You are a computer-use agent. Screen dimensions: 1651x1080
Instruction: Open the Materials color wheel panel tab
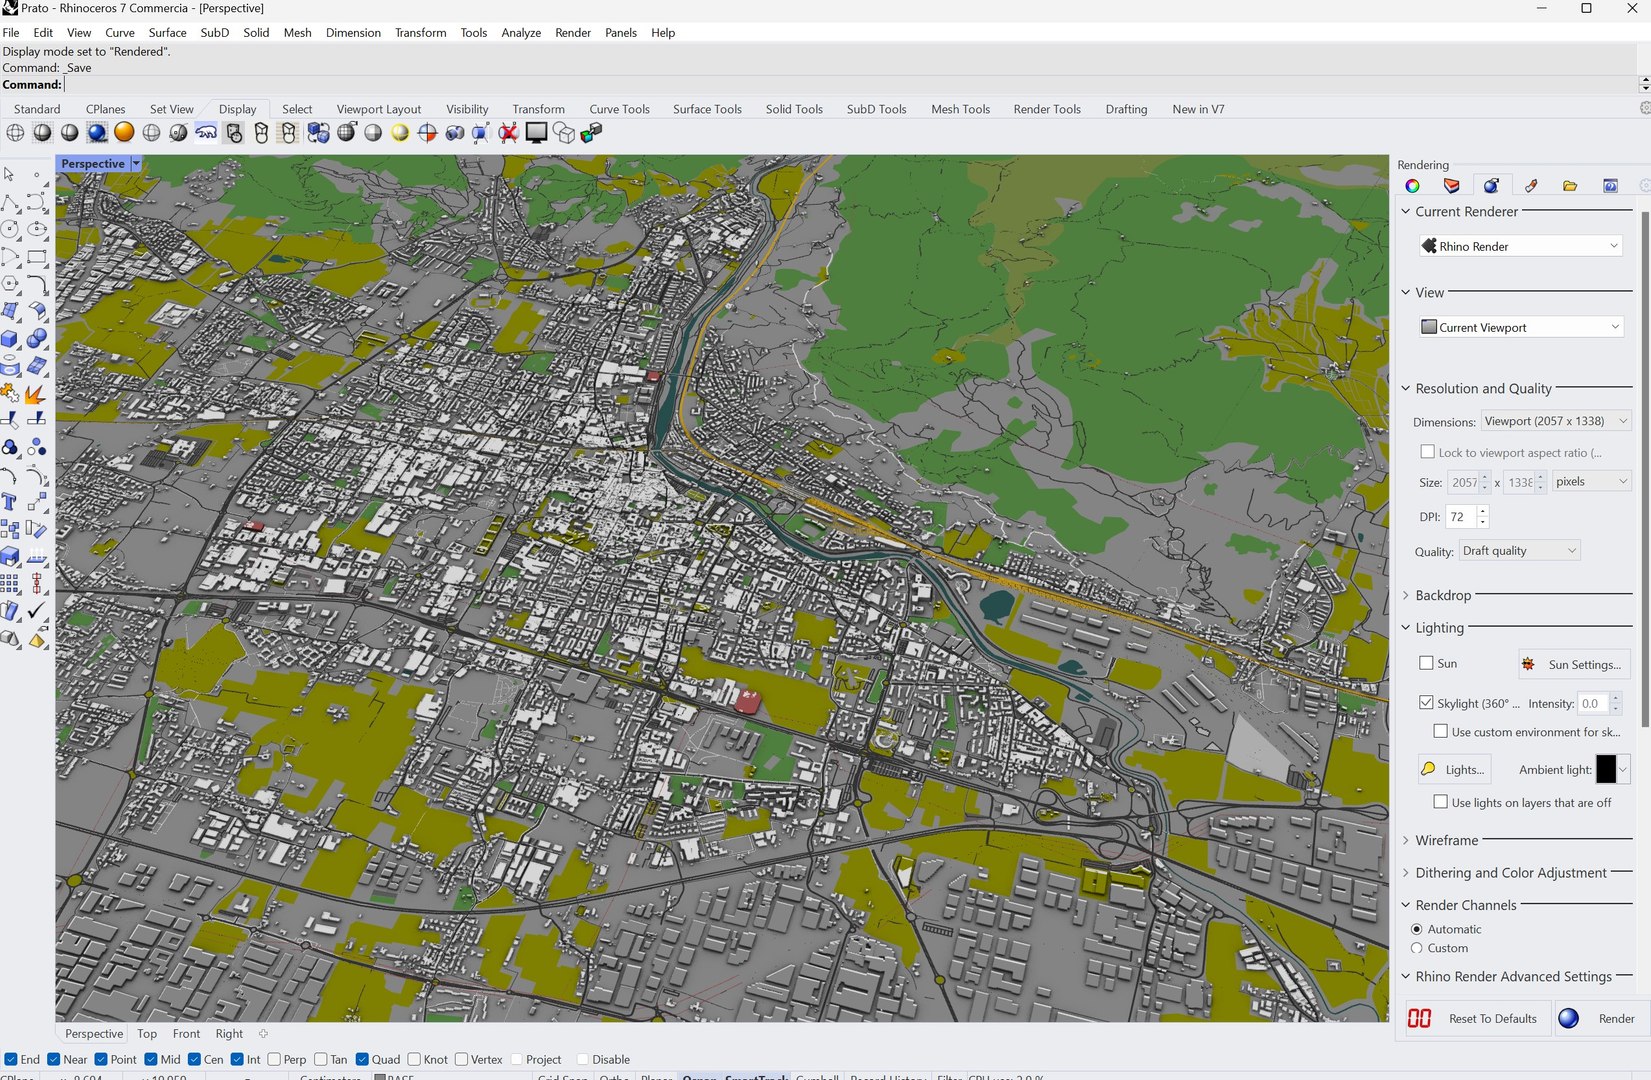click(1412, 186)
